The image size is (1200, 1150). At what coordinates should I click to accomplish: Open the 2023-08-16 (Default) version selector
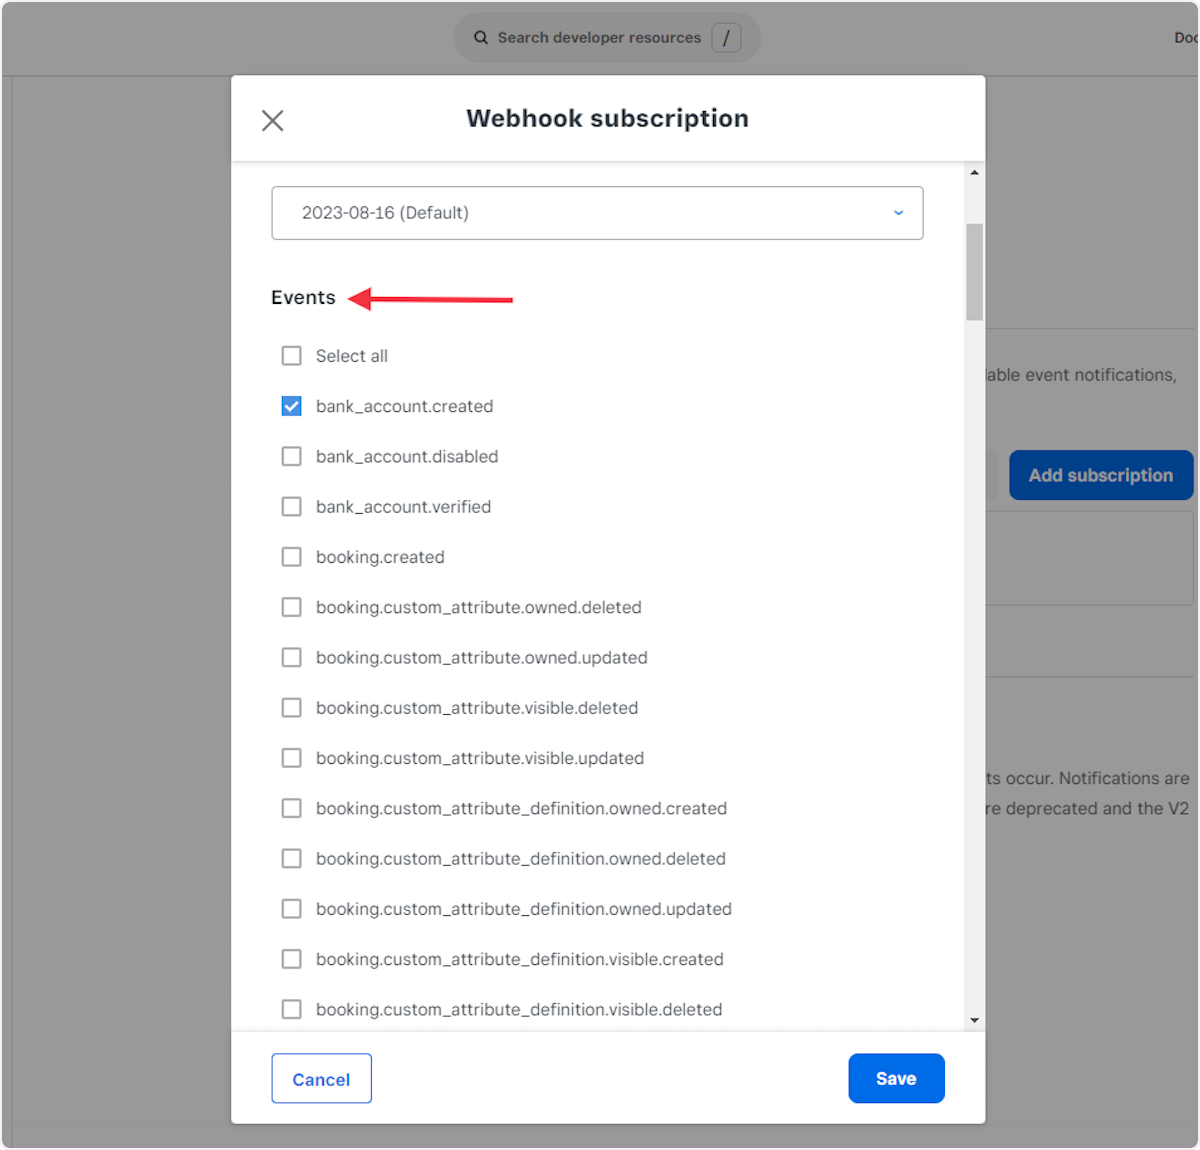click(x=597, y=213)
